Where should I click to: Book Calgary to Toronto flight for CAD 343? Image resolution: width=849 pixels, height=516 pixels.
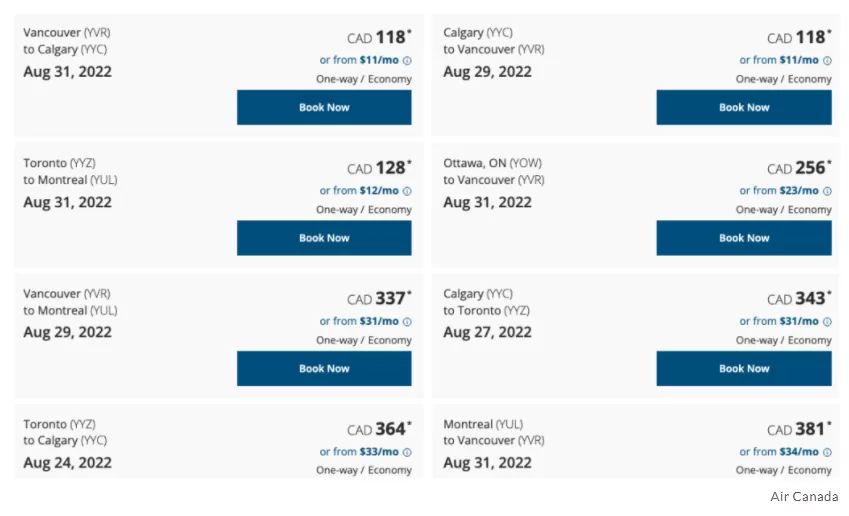[x=744, y=368]
